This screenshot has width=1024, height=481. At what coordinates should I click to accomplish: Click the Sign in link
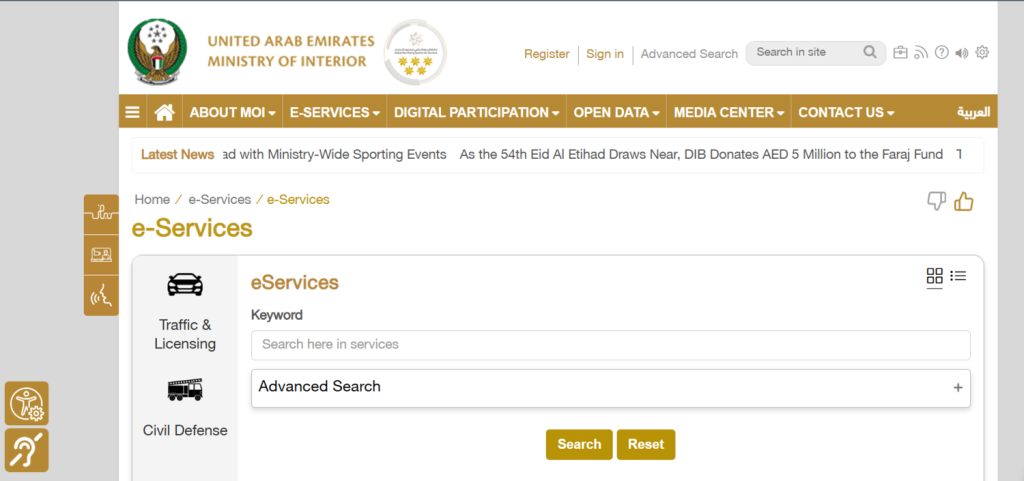click(605, 54)
